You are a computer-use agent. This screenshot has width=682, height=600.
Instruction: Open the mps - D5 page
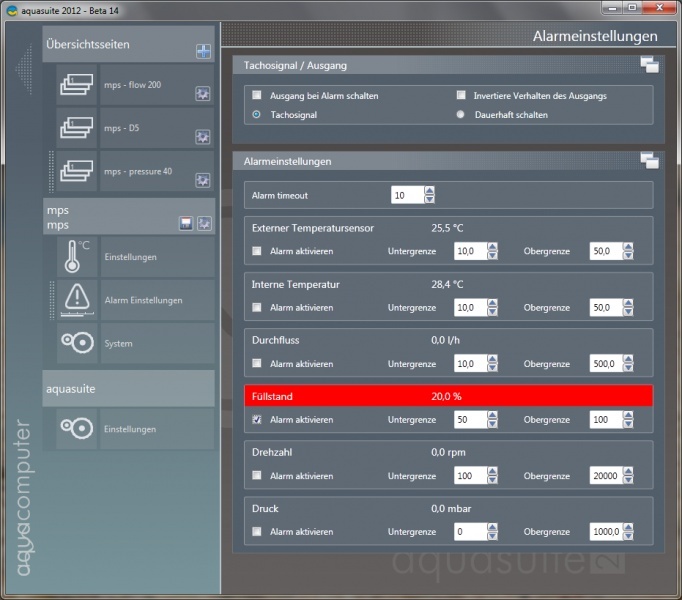pyautogui.click(x=157, y=128)
